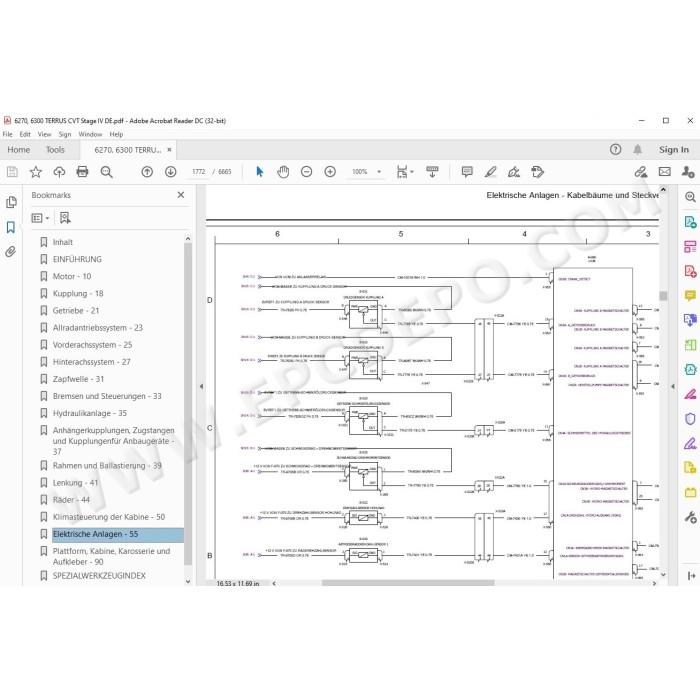Zoom in with the plus circle icon
700x700 pixels.
coord(330,172)
